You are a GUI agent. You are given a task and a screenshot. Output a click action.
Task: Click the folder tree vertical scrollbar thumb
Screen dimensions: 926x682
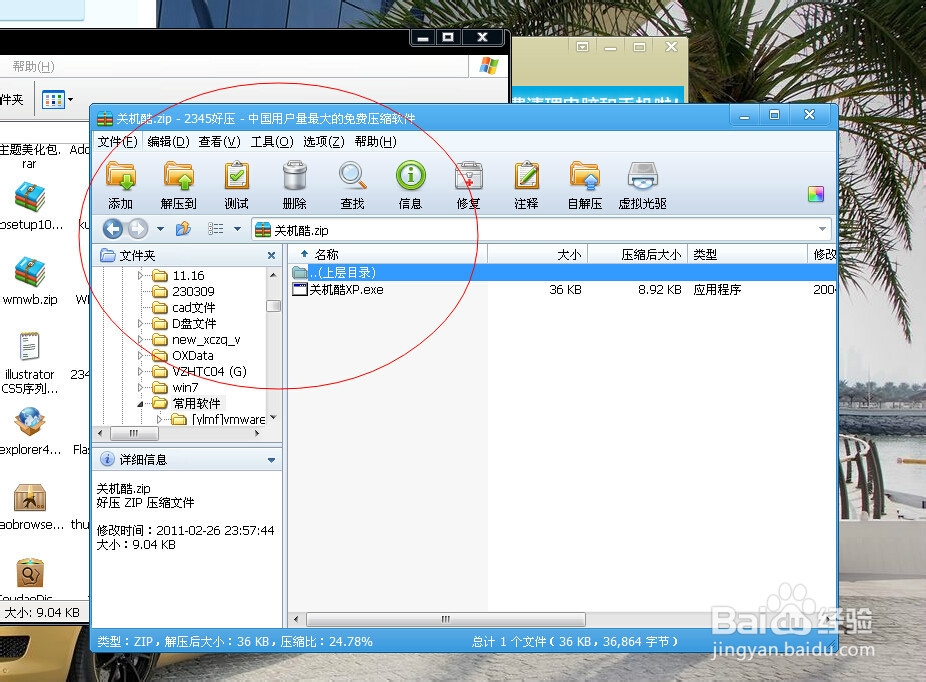[273, 306]
